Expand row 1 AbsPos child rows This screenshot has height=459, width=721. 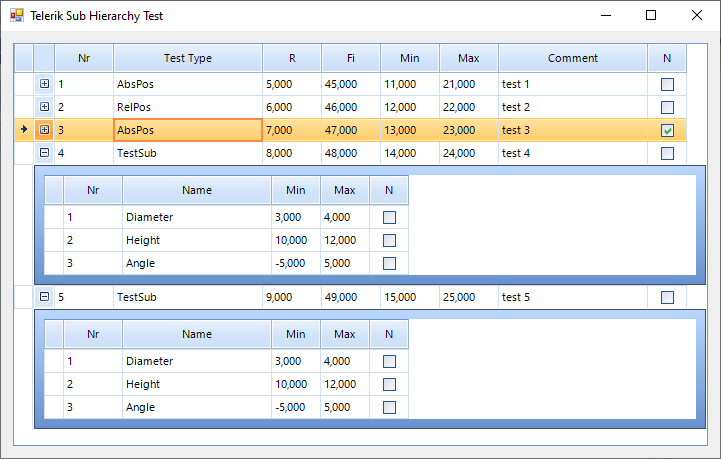44,84
